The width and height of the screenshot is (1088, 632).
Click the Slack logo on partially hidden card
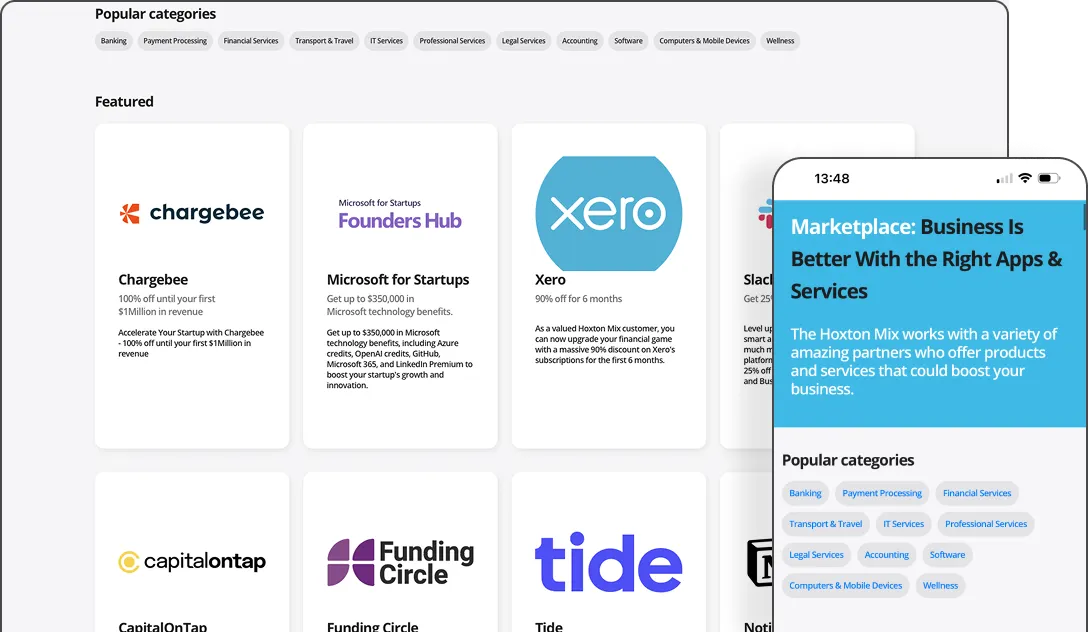pos(765,214)
